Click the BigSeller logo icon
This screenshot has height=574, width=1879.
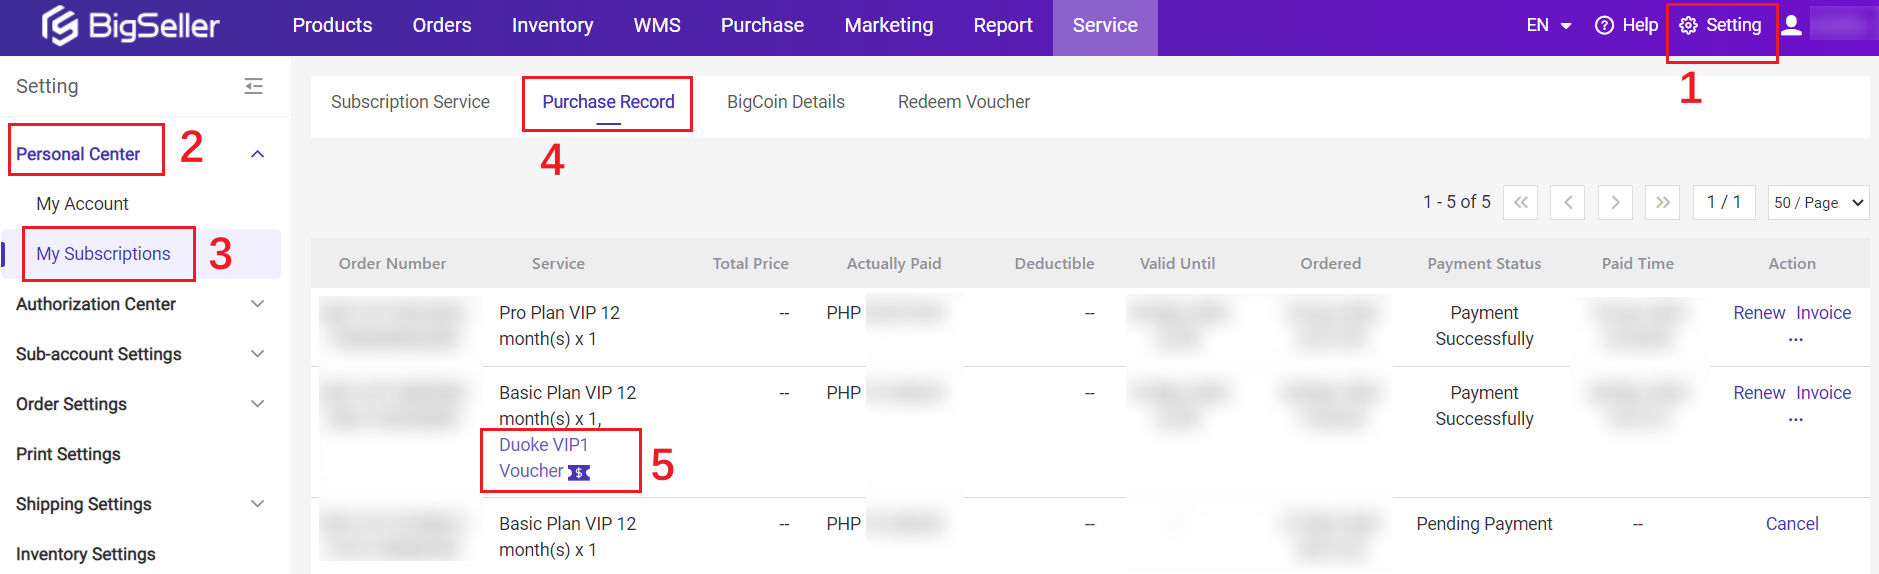point(60,26)
